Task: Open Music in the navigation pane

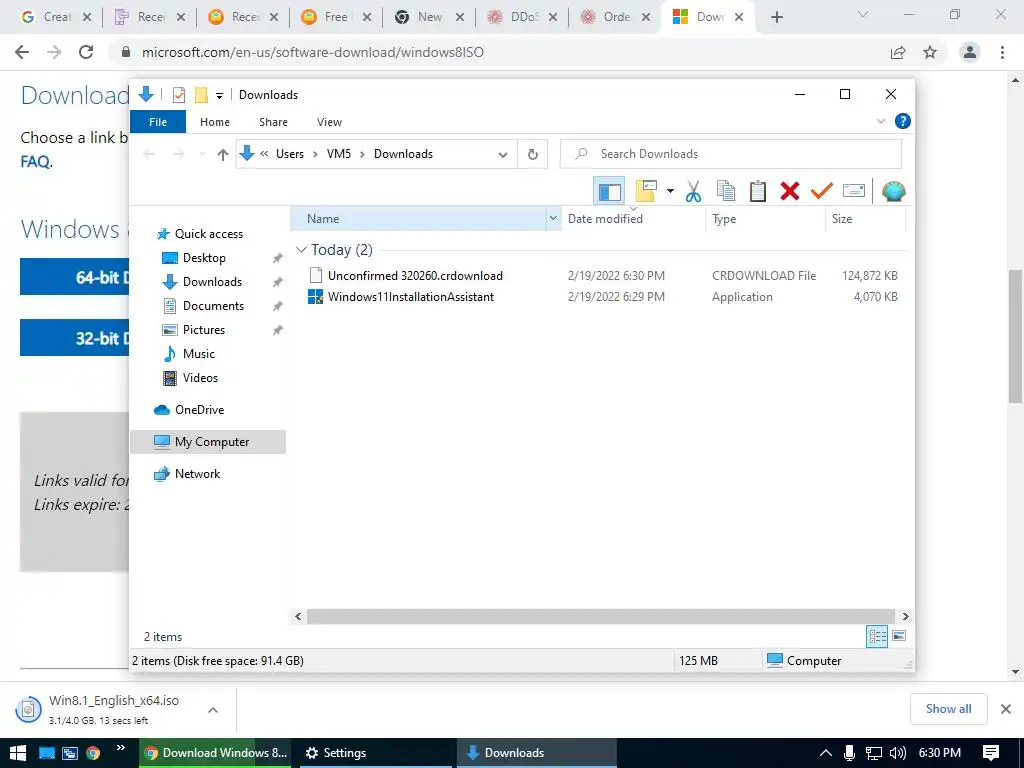Action: [x=199, y=354]
